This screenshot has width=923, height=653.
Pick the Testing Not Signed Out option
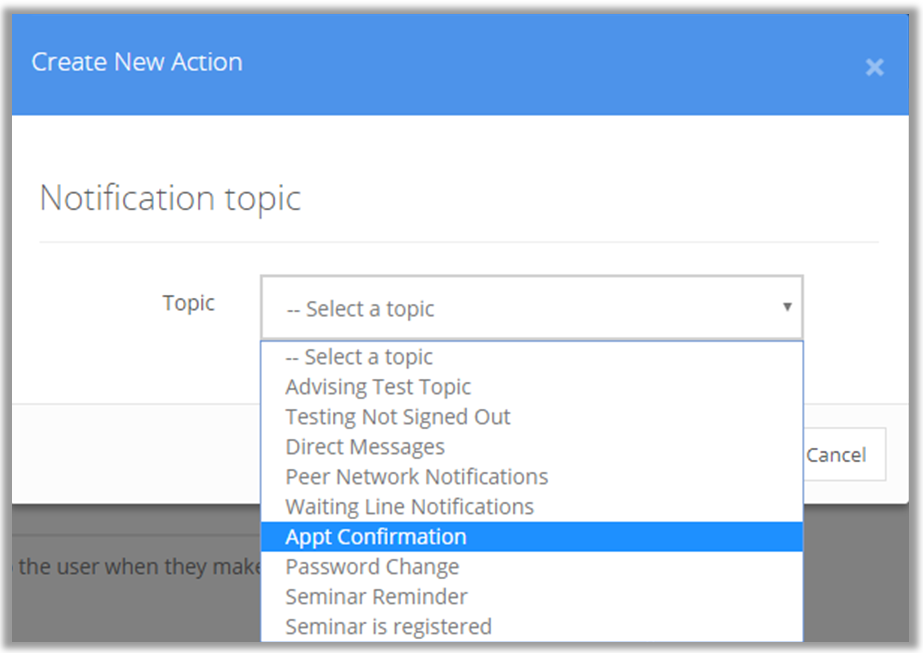(398, 417)
